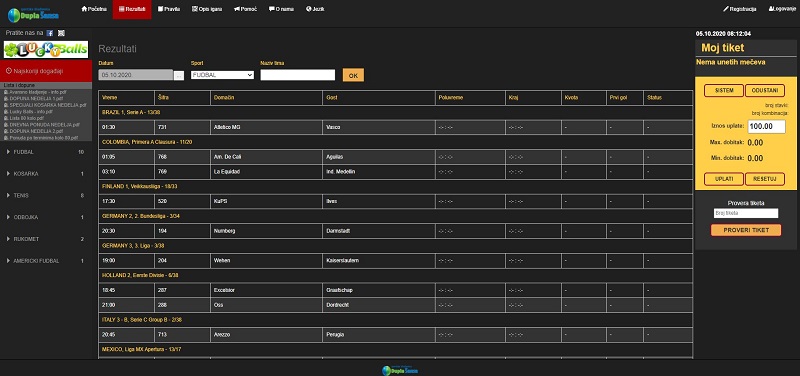Click the La Equidad team cell
Screen dimensions: 800x376
tap(266, 172)
